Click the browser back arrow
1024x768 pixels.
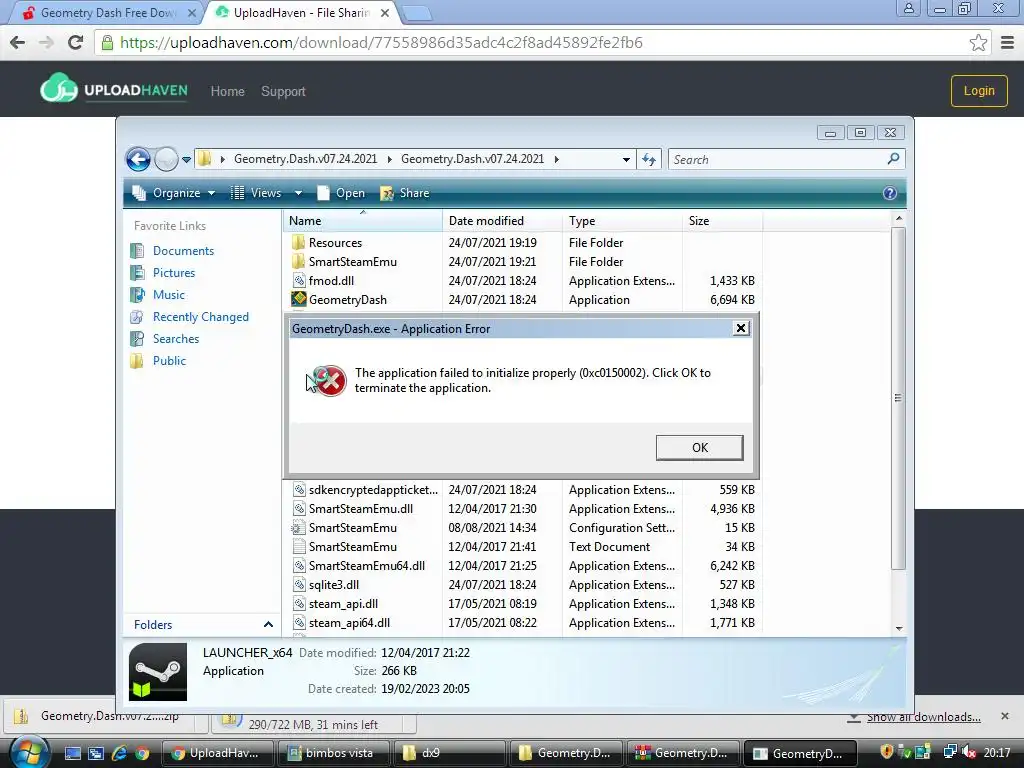18,42
